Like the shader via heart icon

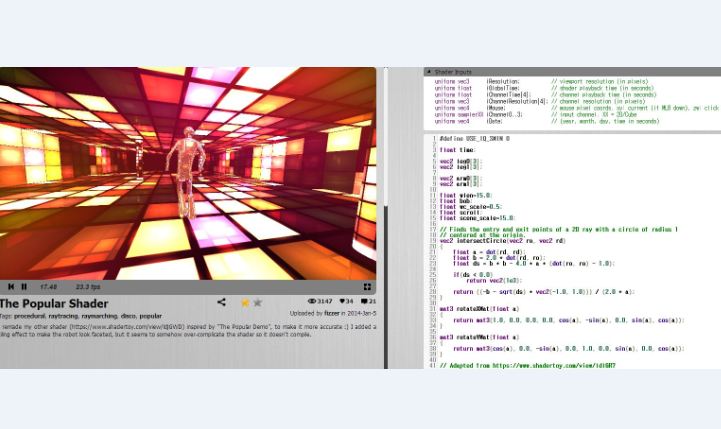click(x=342, y=301)
